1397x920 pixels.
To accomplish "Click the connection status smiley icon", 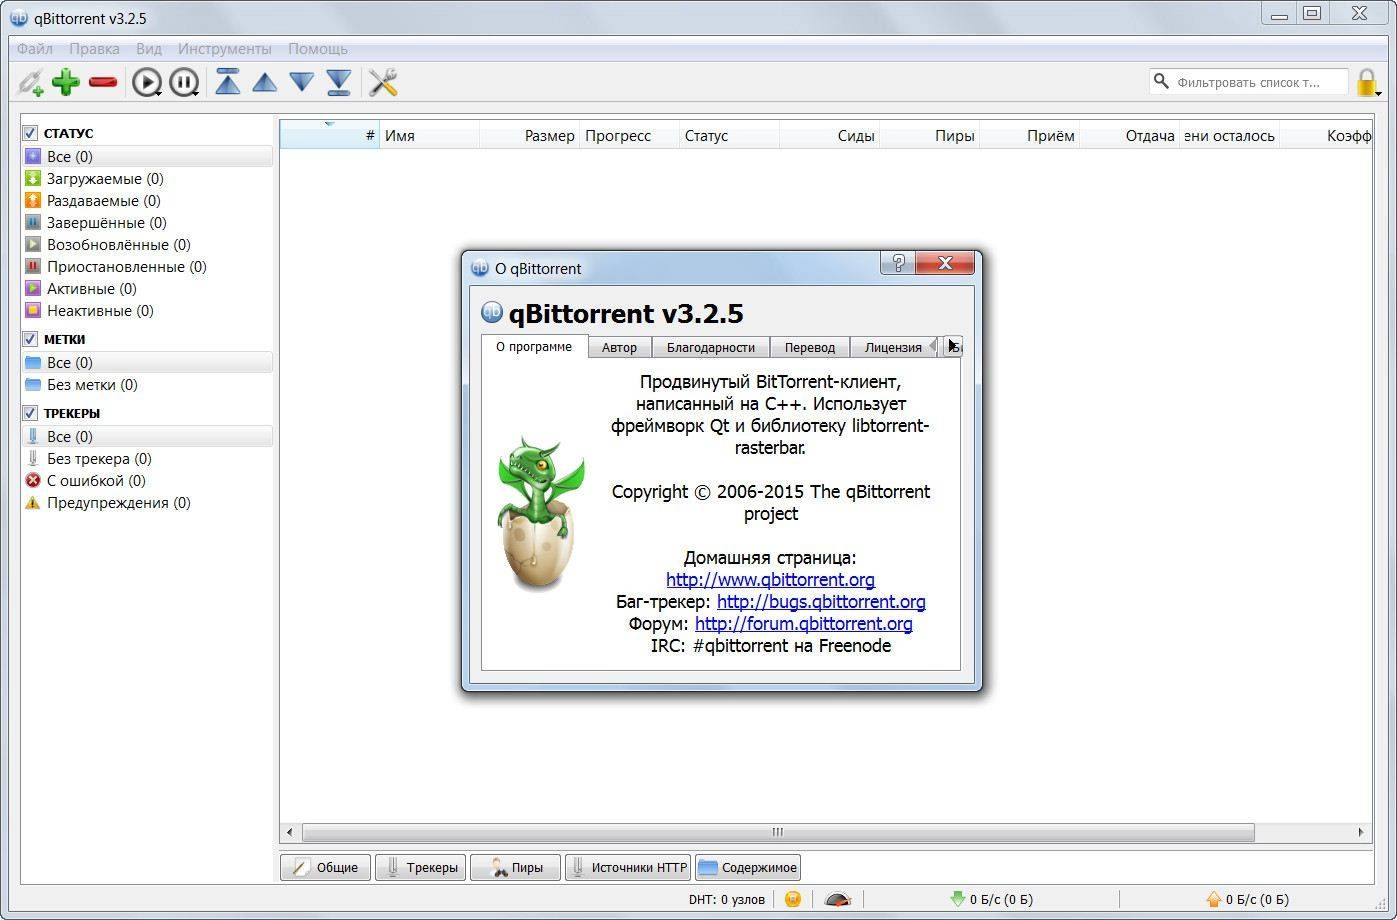I will [x=793, y=899].
